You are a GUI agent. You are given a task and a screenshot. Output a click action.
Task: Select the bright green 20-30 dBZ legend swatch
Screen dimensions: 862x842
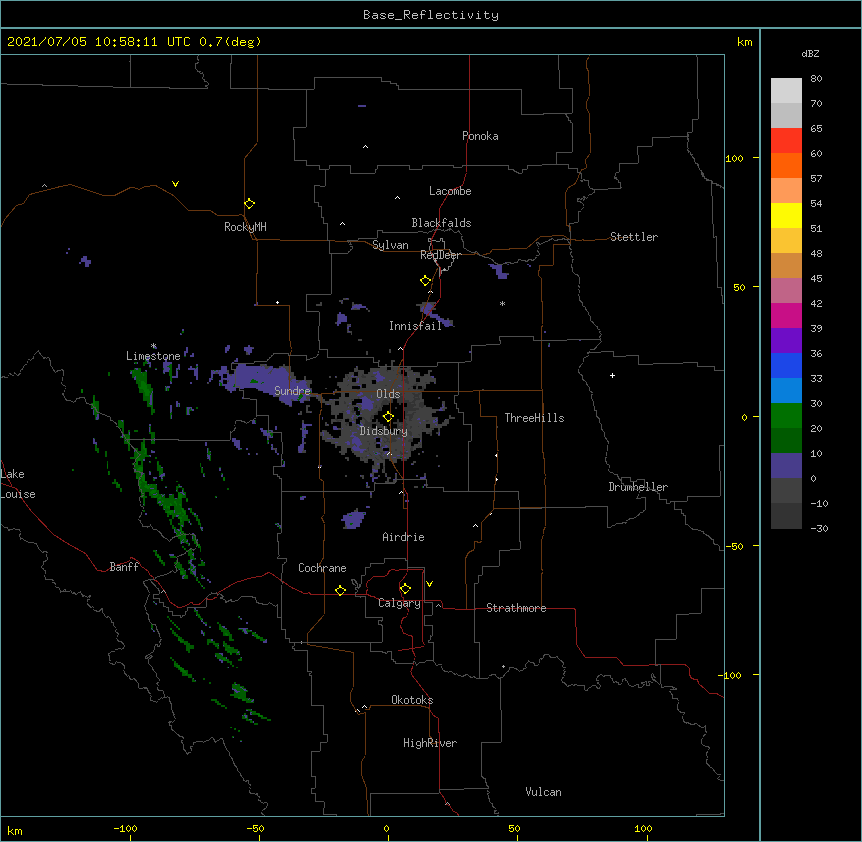point(786,416)
